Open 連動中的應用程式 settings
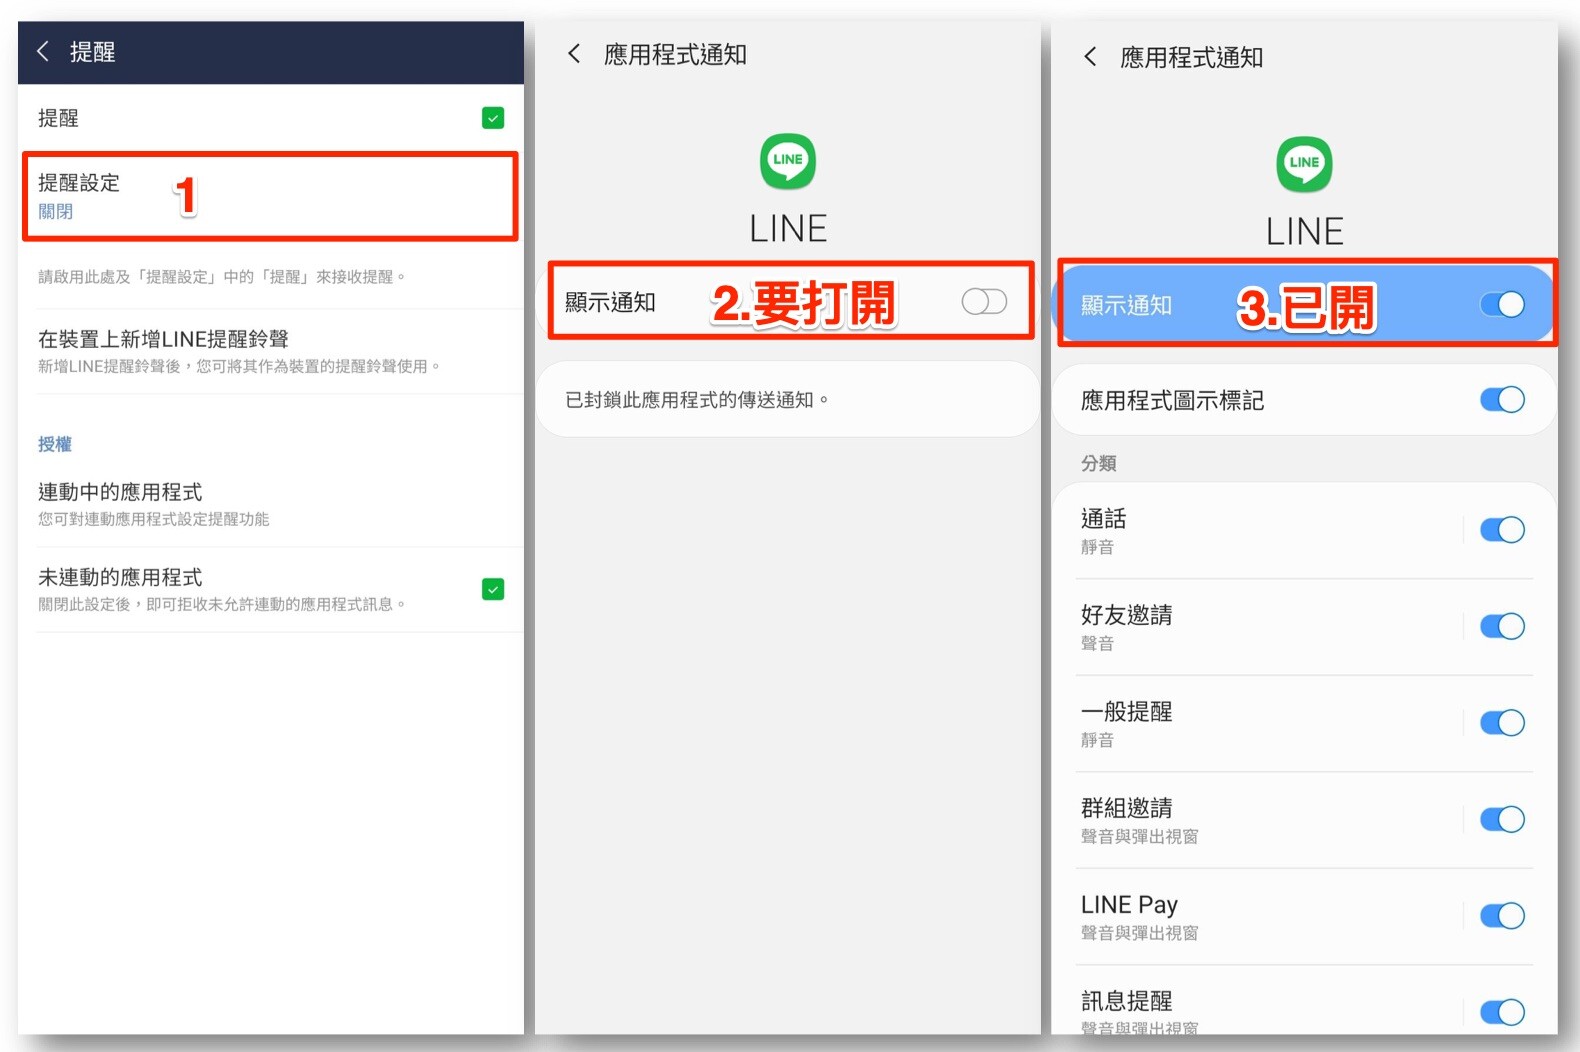Screen dimensions: 1580x1052 tap(270, 504)
